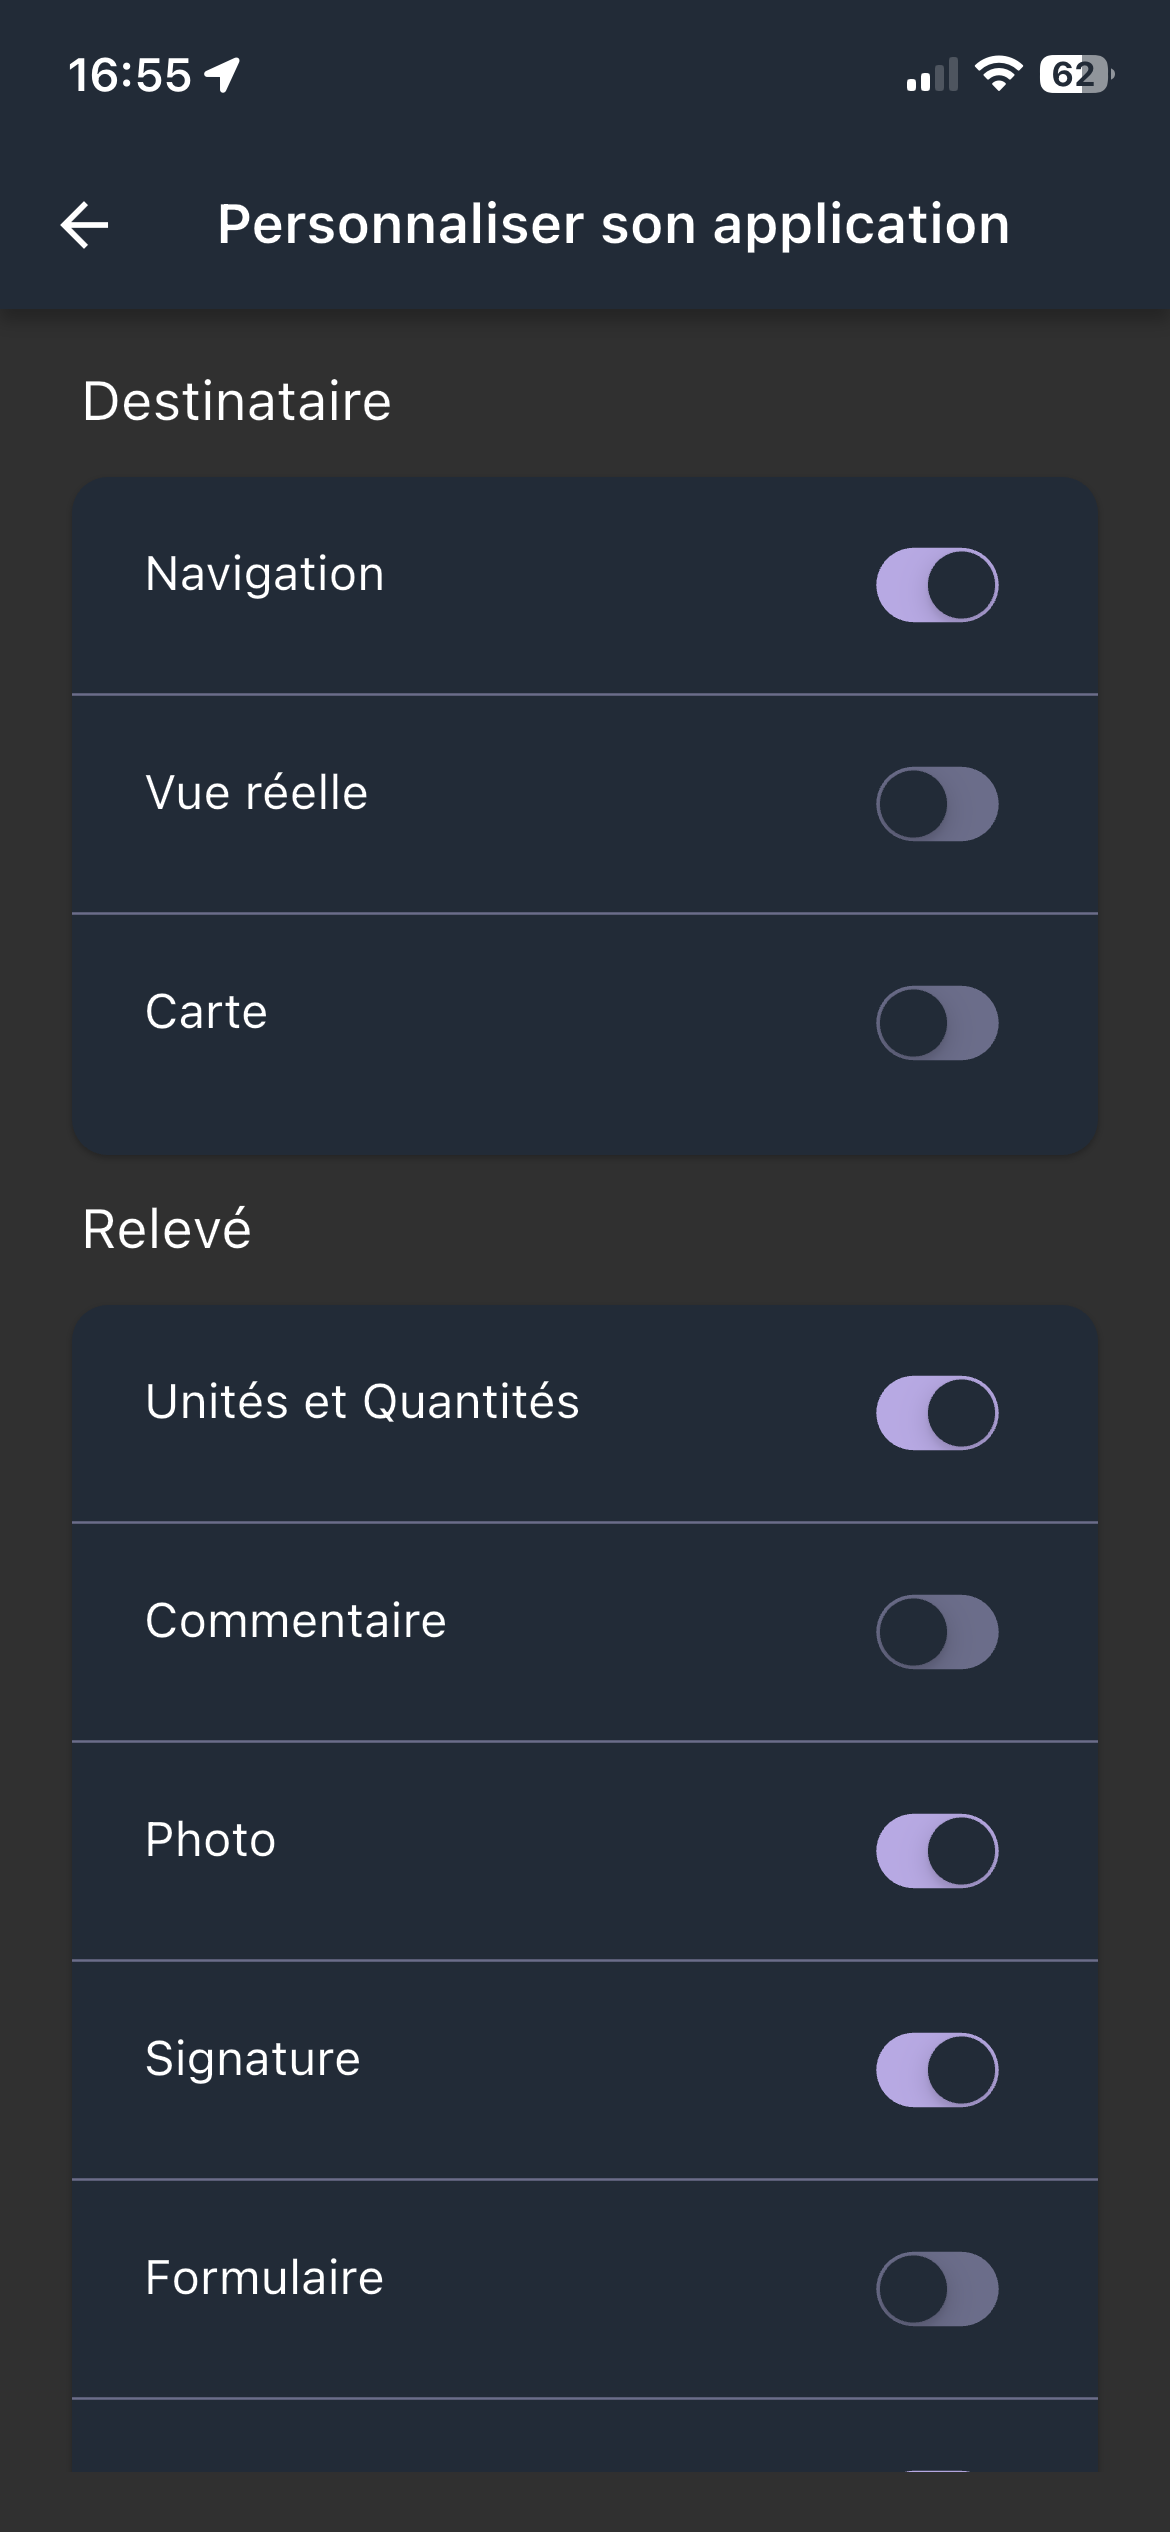The width and height of the screenshot is (1170, 2532).
Task: Go back using the arrow icon
Action: (x=85, y=224)
